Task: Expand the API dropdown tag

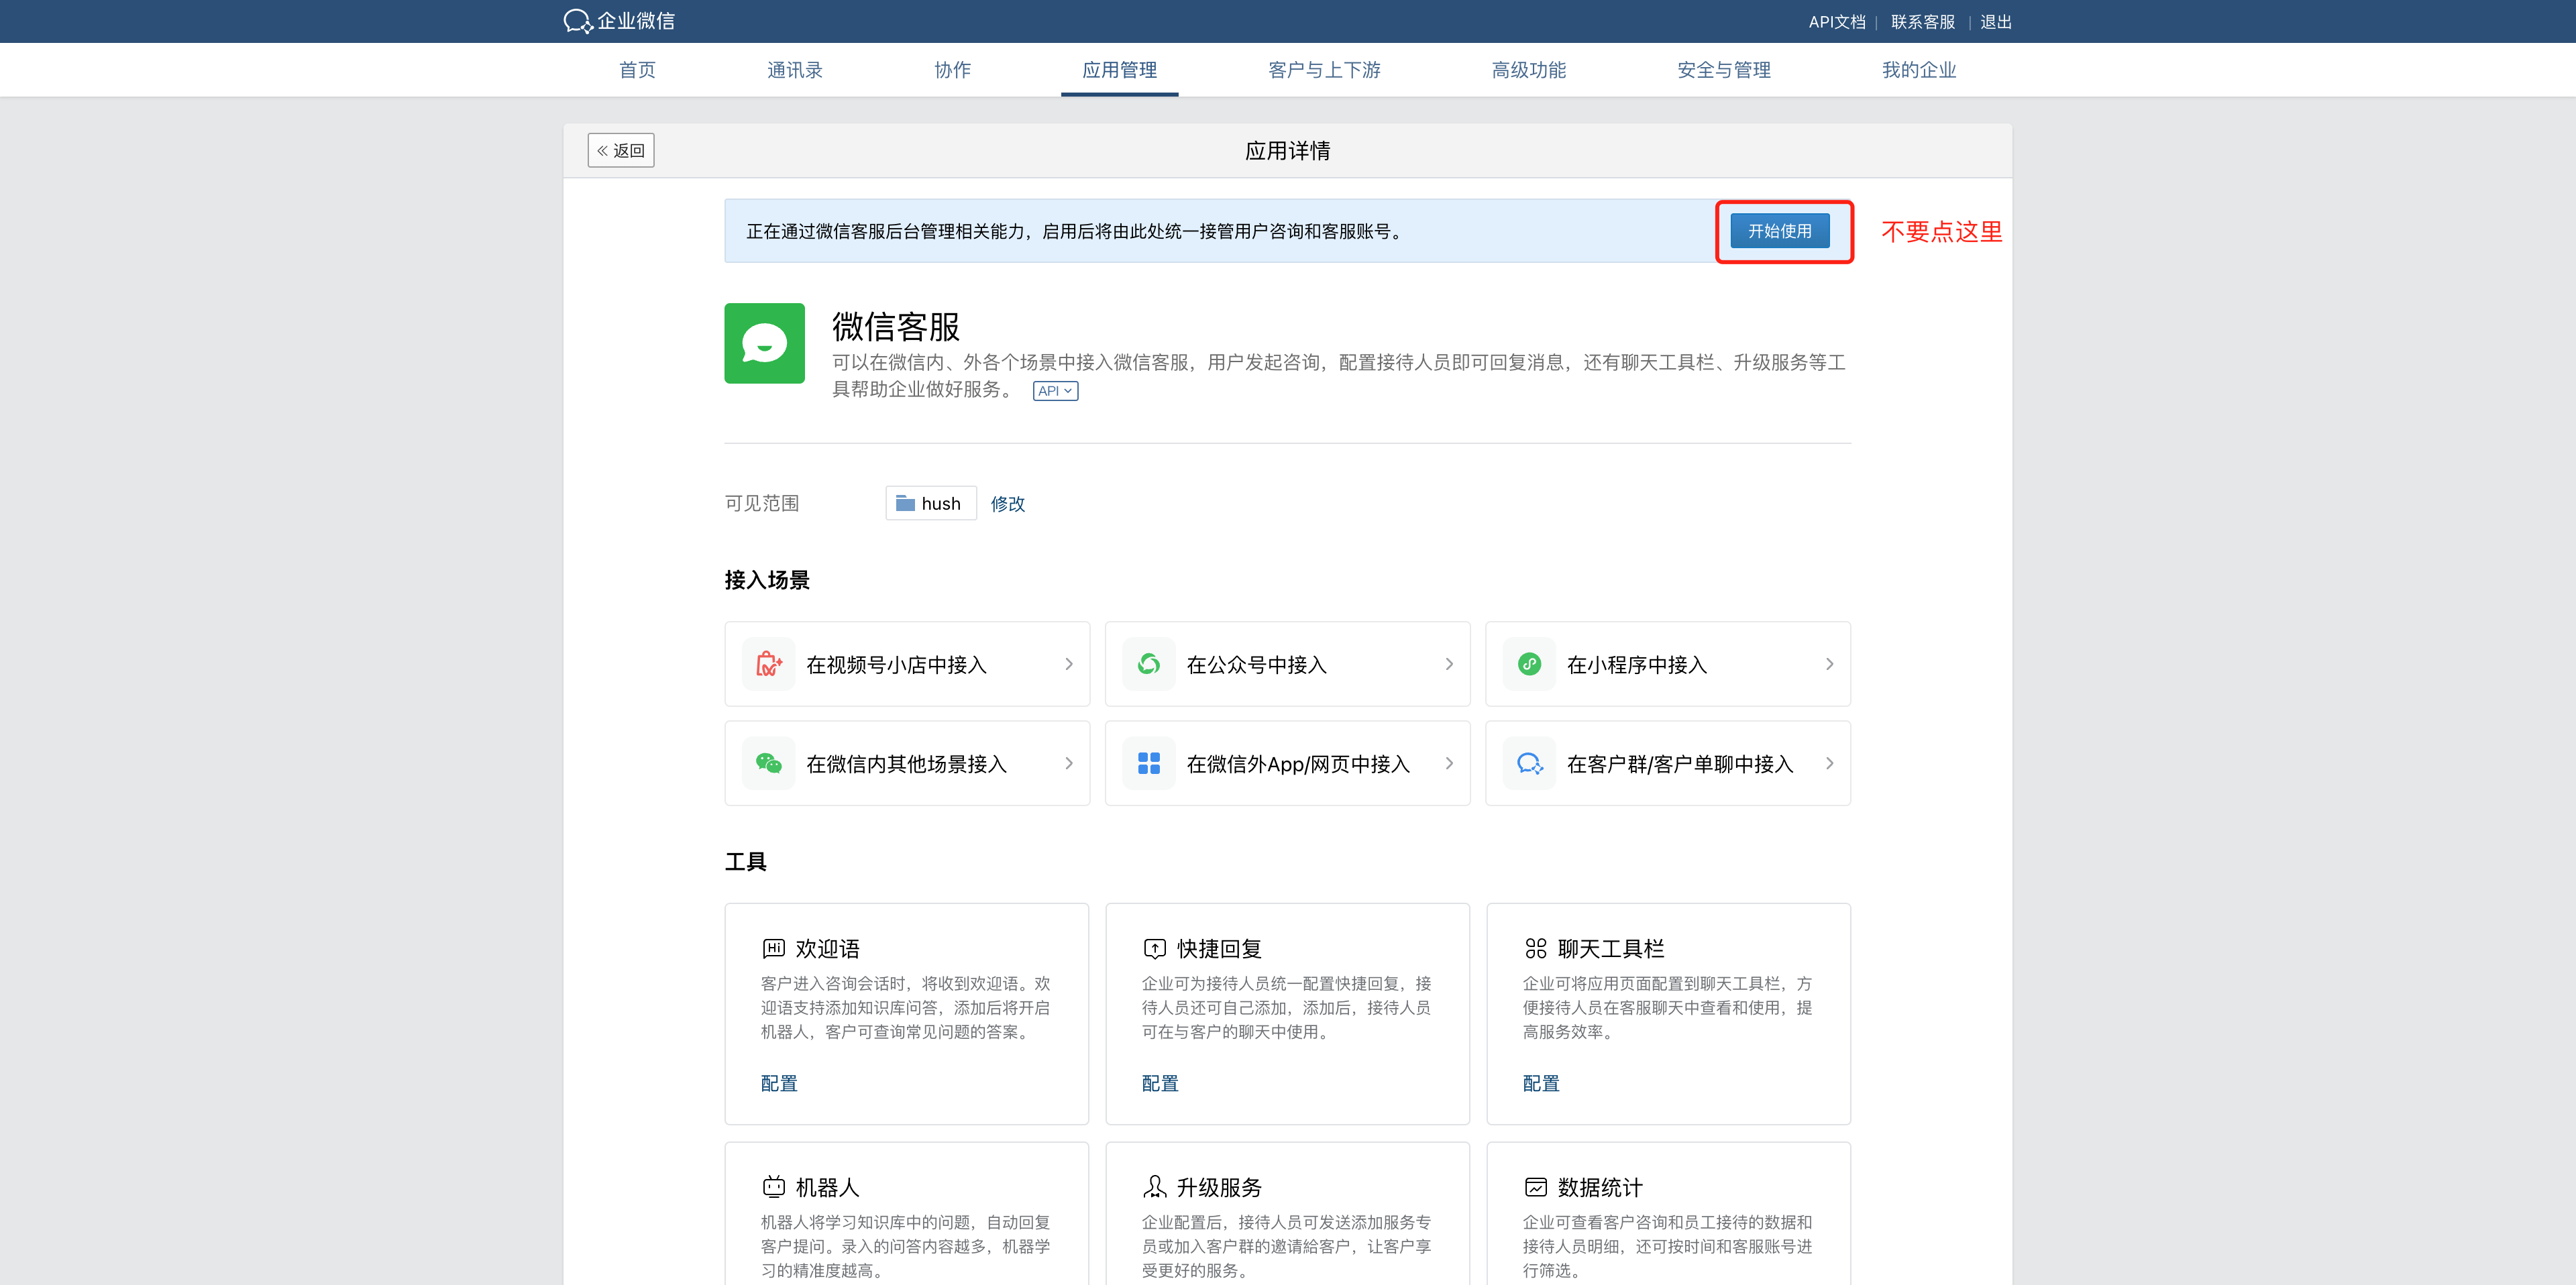Action: 1055,391
